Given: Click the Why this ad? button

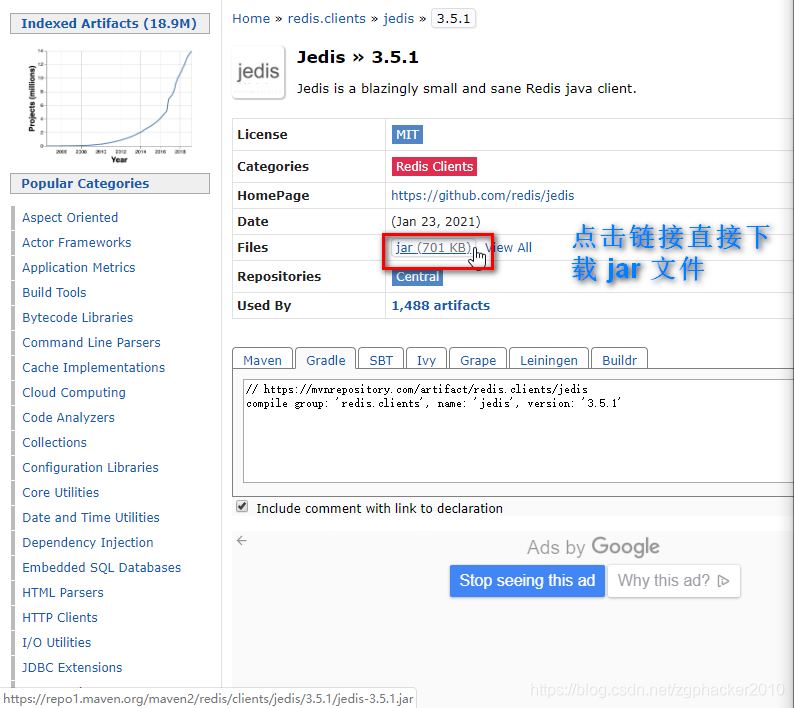Looking at the screenshot, I should (x=673, y=580).
